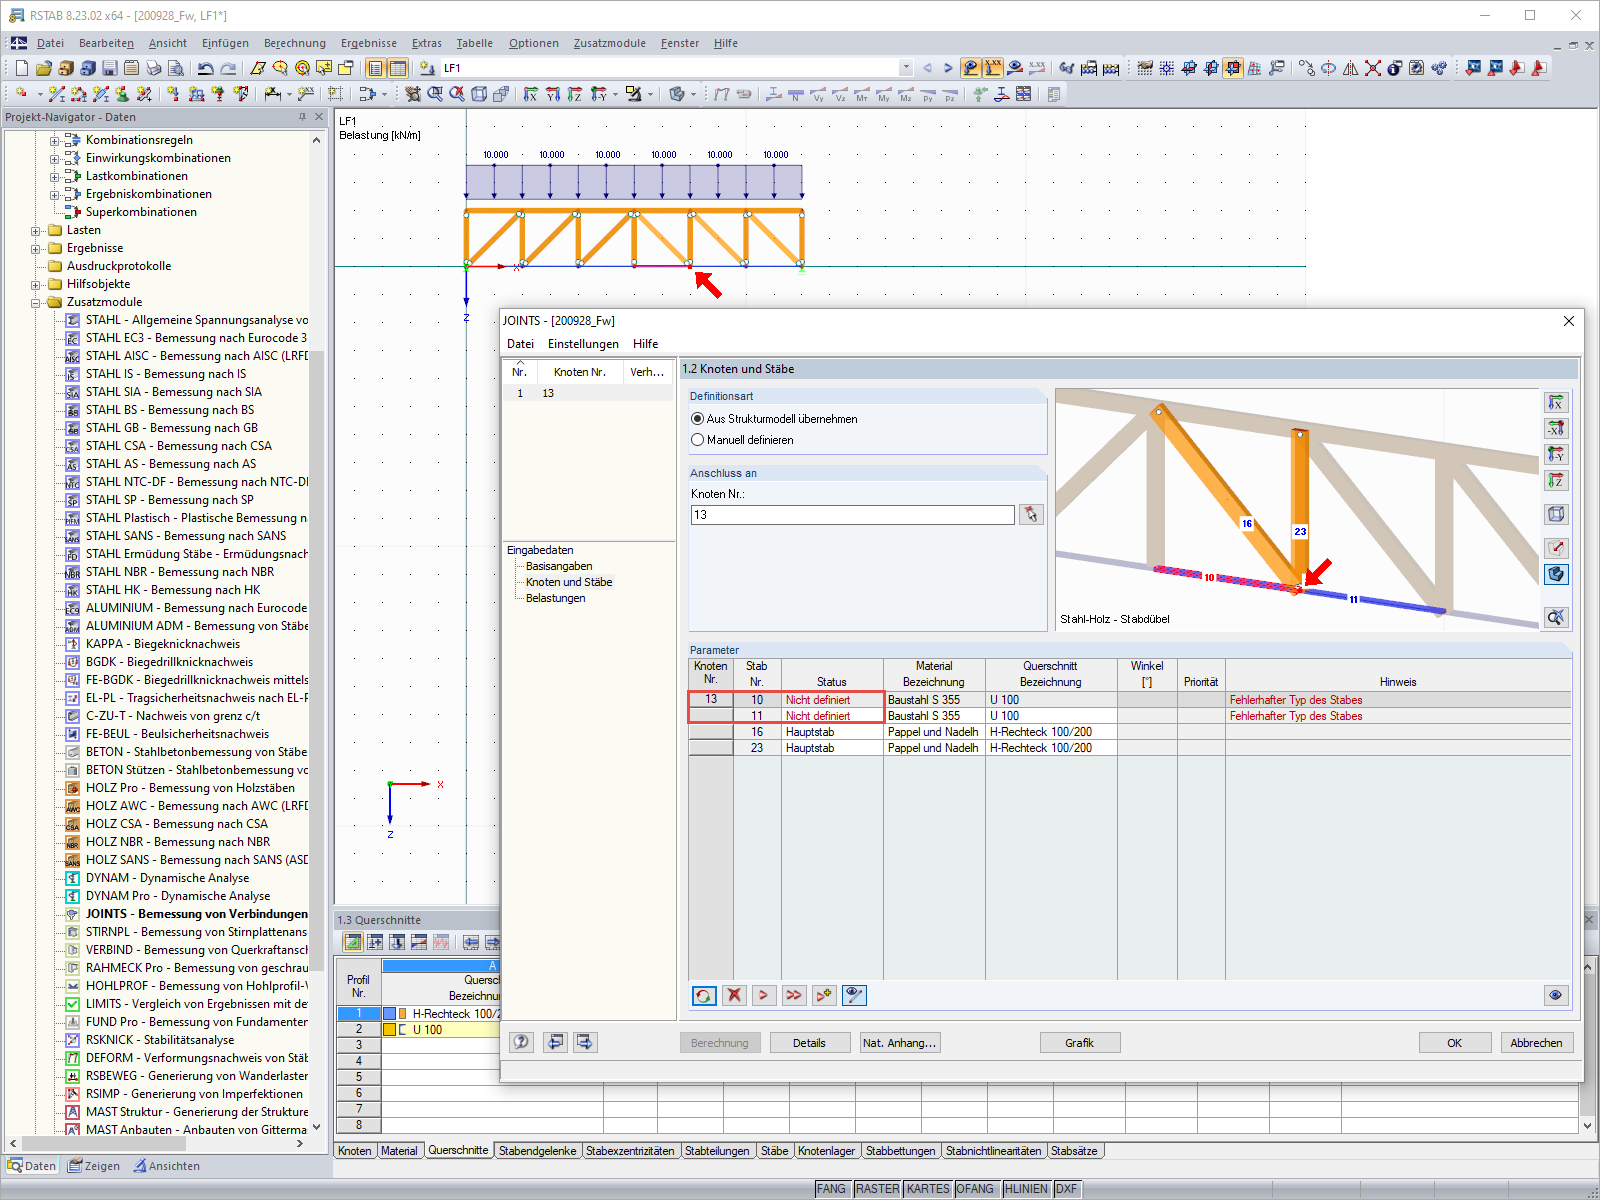Click the Knoten Nr. input field
This screenshot has width=1600, height=1200.
[x=852, y=515]
